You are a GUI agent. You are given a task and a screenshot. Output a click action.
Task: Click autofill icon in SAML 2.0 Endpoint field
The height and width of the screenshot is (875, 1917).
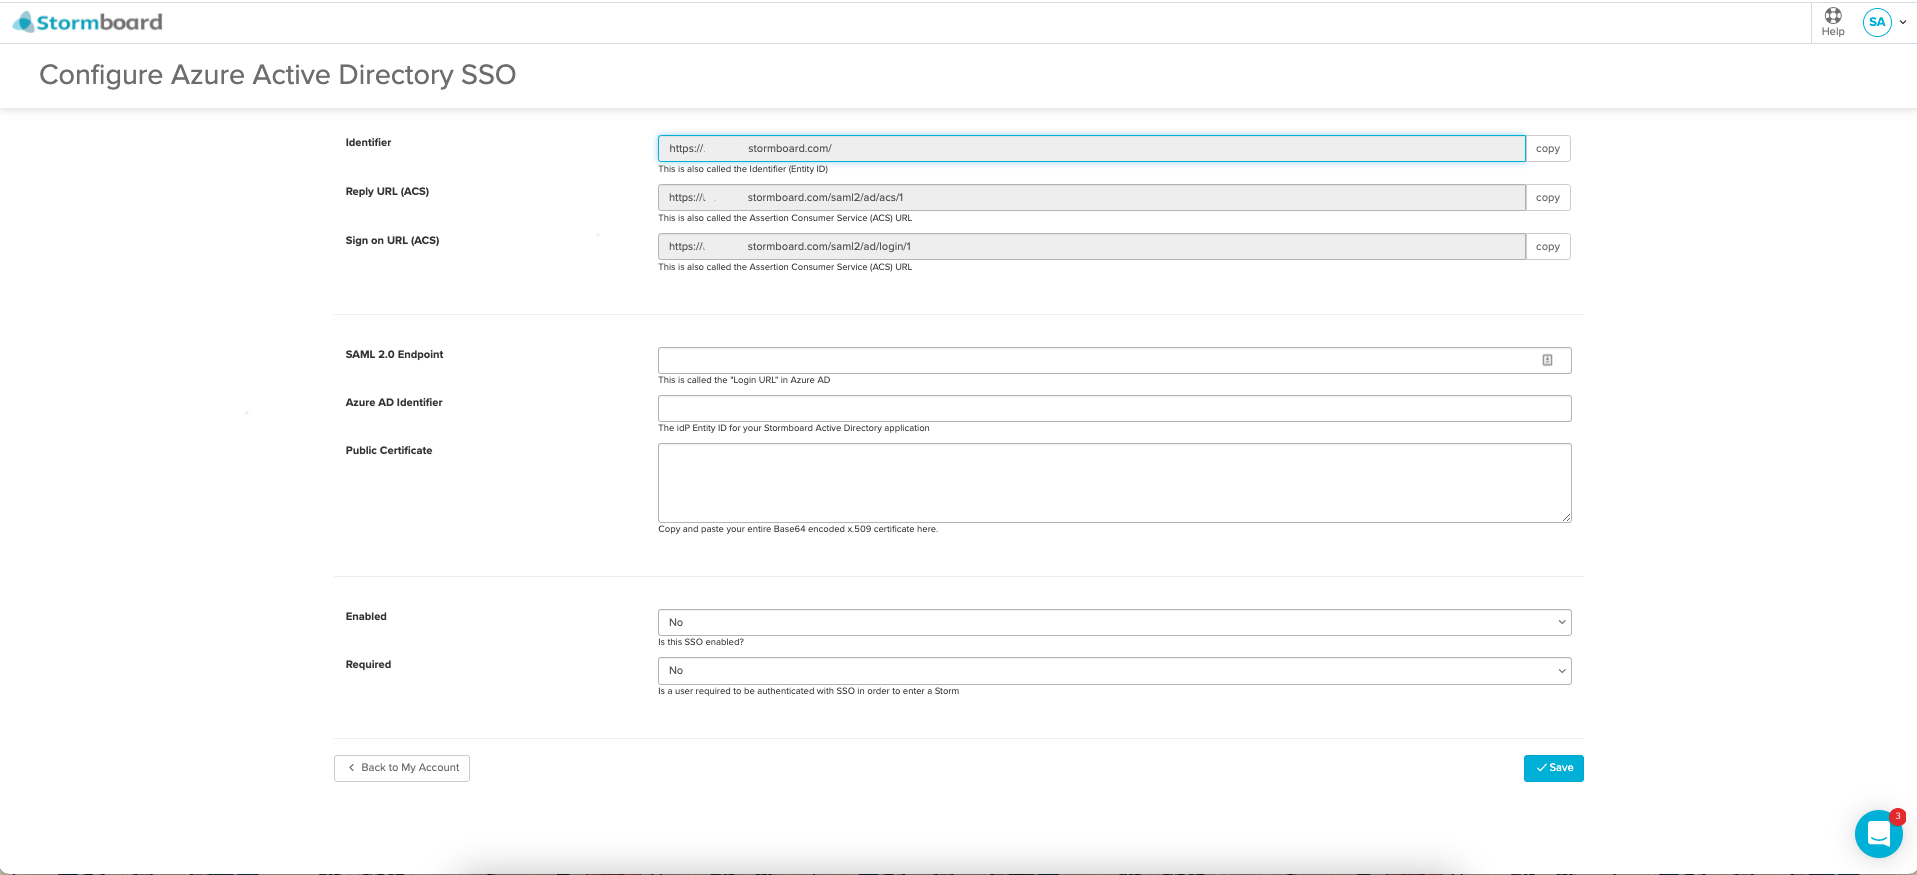(1547, 360)
